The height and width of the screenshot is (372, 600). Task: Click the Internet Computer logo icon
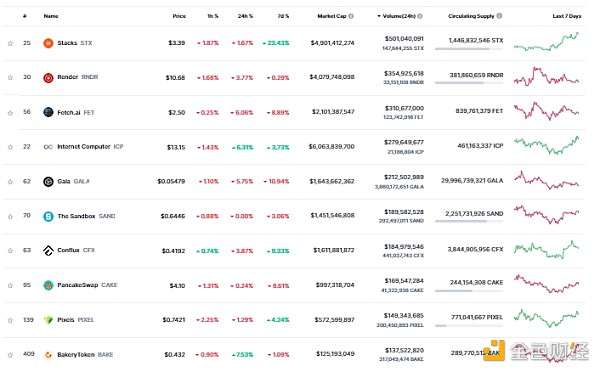pos(48,147)
